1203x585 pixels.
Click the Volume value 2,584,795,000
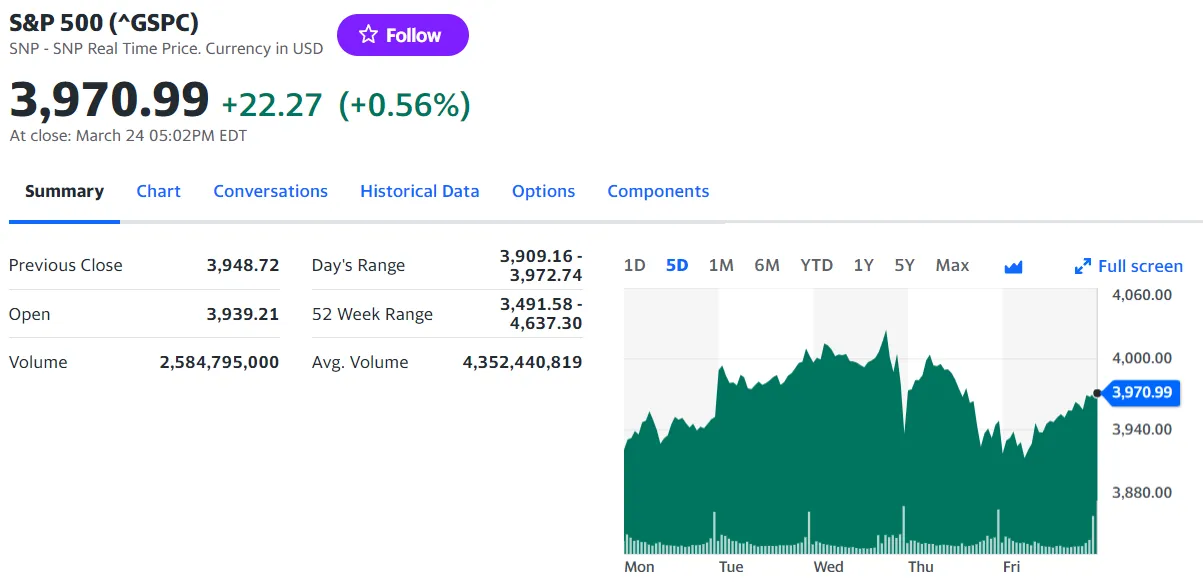[x=219, y=362]
